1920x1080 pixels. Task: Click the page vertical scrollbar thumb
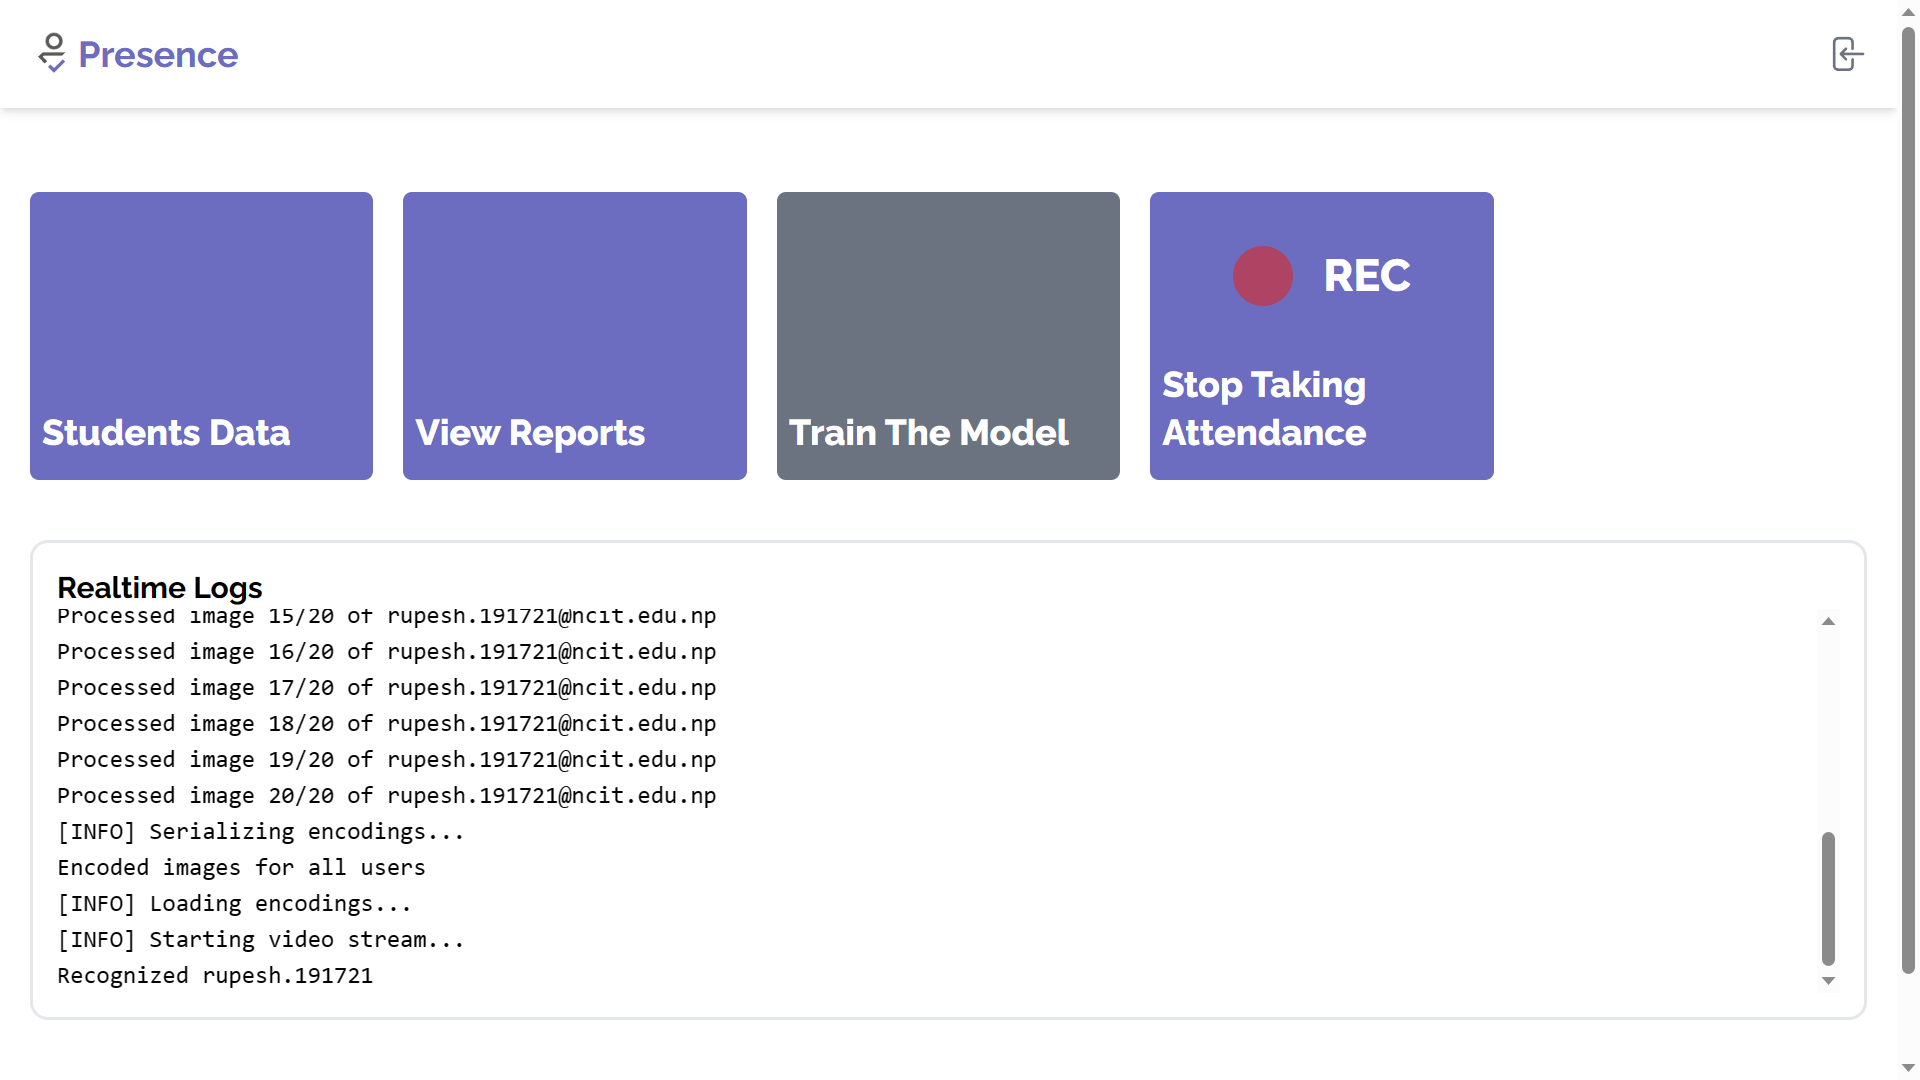pyautogui.click(x=1908, y=500)
